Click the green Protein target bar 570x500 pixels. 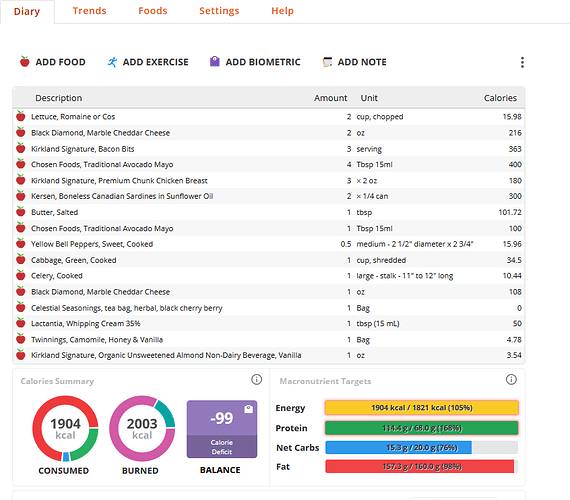[x=422, y=428]
